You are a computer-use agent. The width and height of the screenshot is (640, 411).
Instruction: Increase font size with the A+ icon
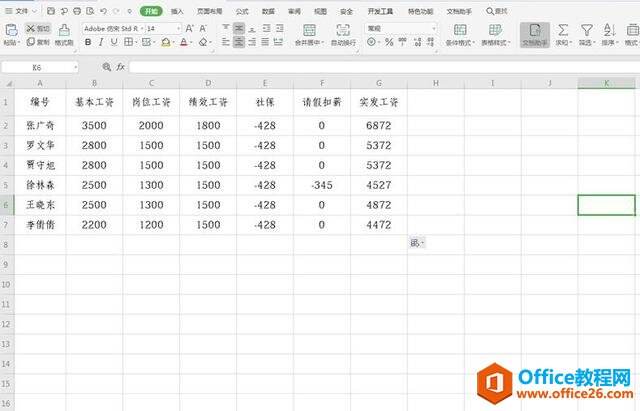pos(189,29)
